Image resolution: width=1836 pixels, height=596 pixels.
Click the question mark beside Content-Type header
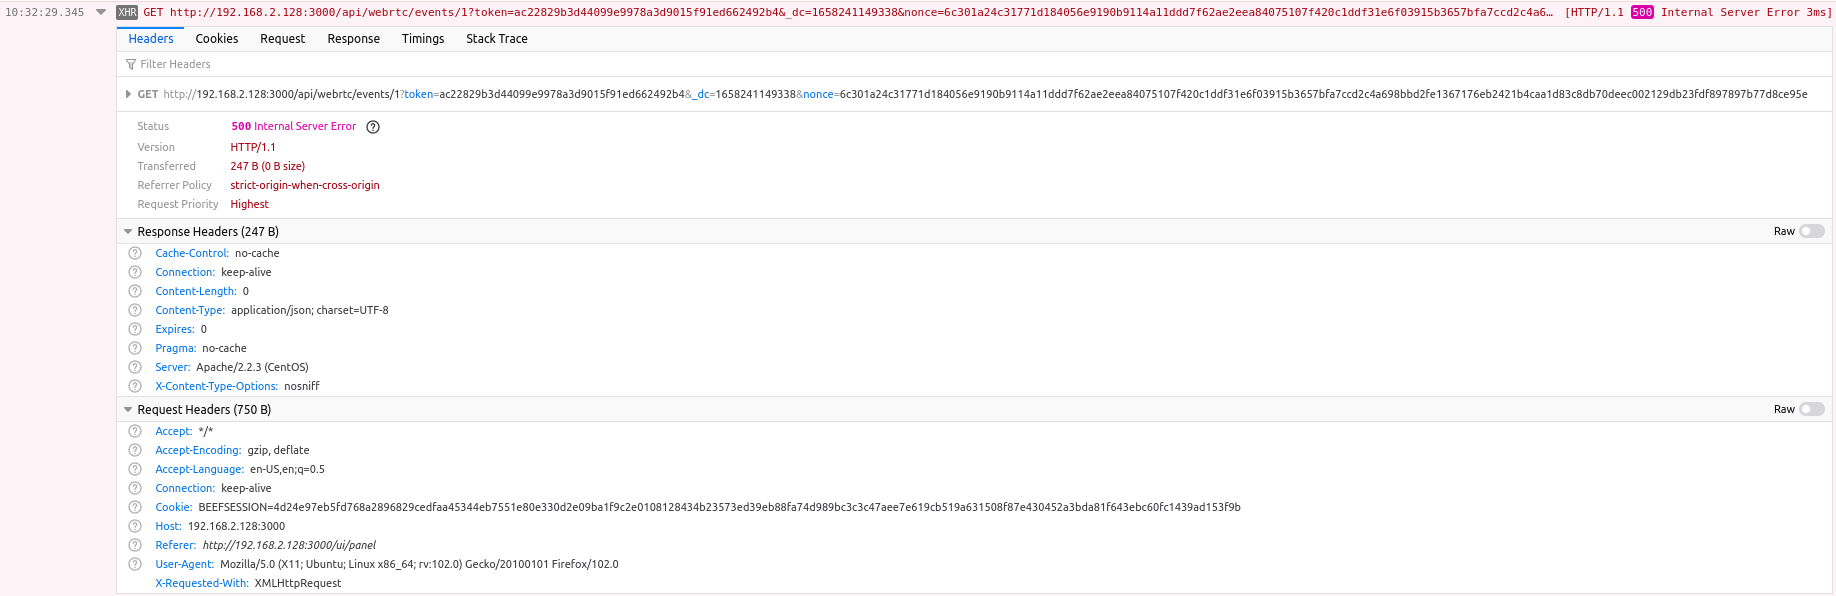click(x=136, y=310)
